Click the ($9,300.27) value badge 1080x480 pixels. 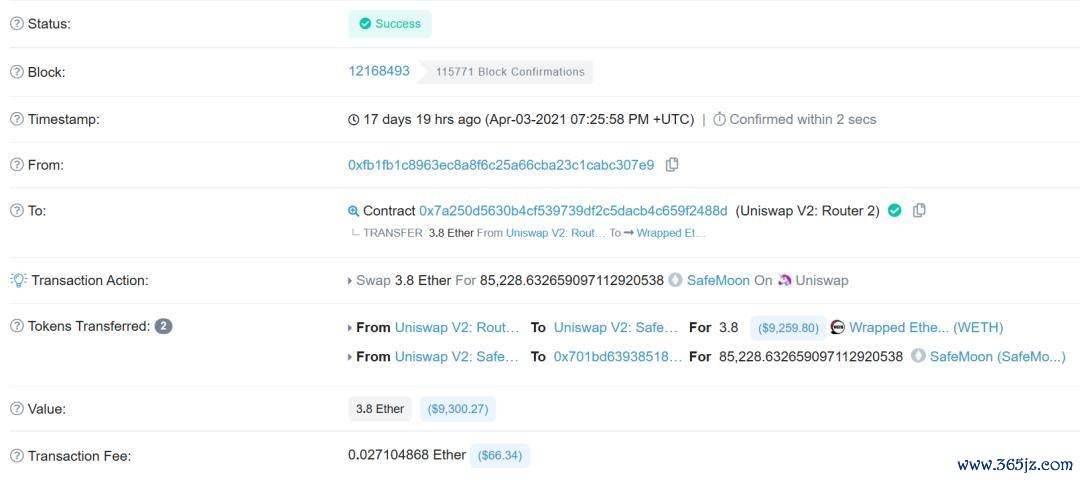(457, 409)
